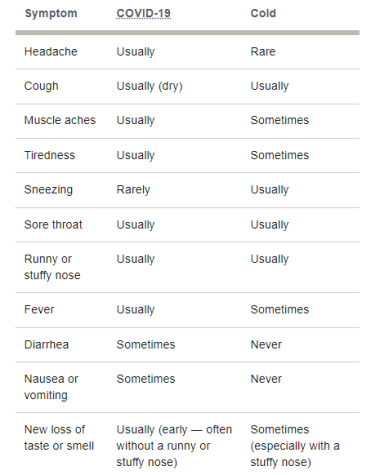Viewport: 371px width, 475px height.
Task: Click 'Never' in the Diarrhea row
Action: (266, 345)
